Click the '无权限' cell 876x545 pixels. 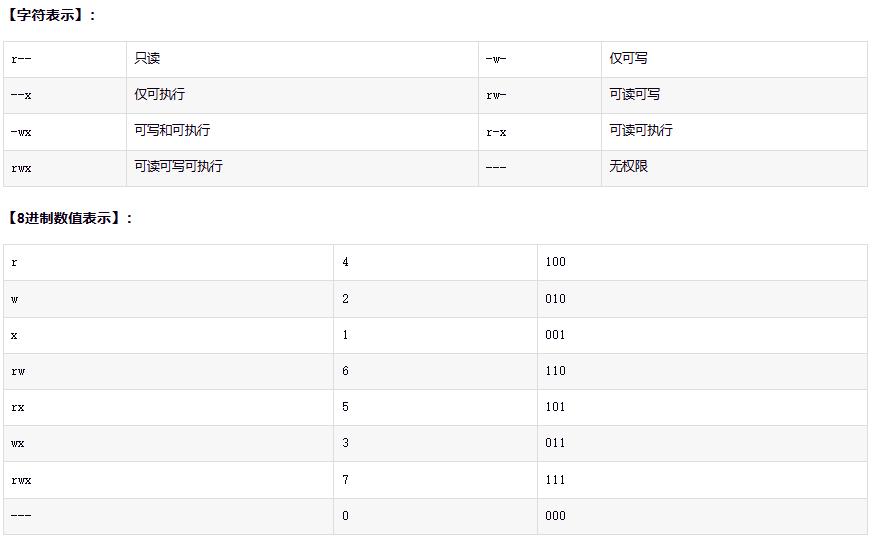(x=629, y=167)
